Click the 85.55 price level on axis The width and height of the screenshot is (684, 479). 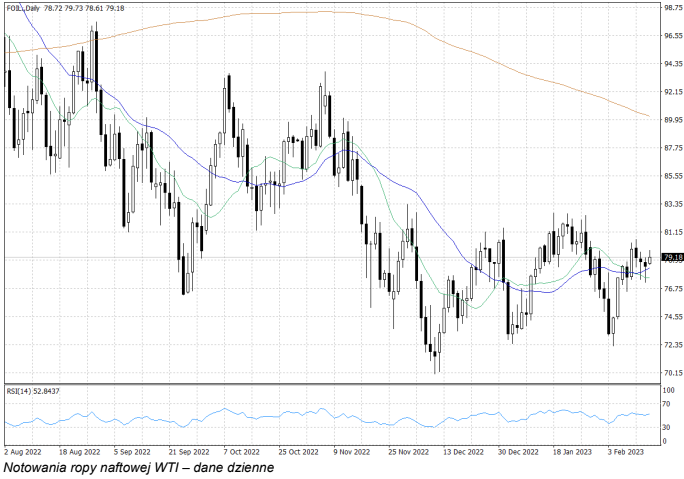[672, 176]
